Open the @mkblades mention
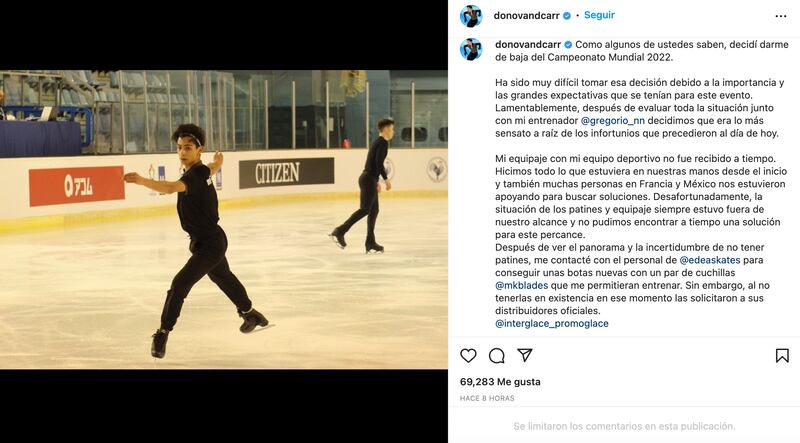800x443 pixels. [x=521, y=286]
